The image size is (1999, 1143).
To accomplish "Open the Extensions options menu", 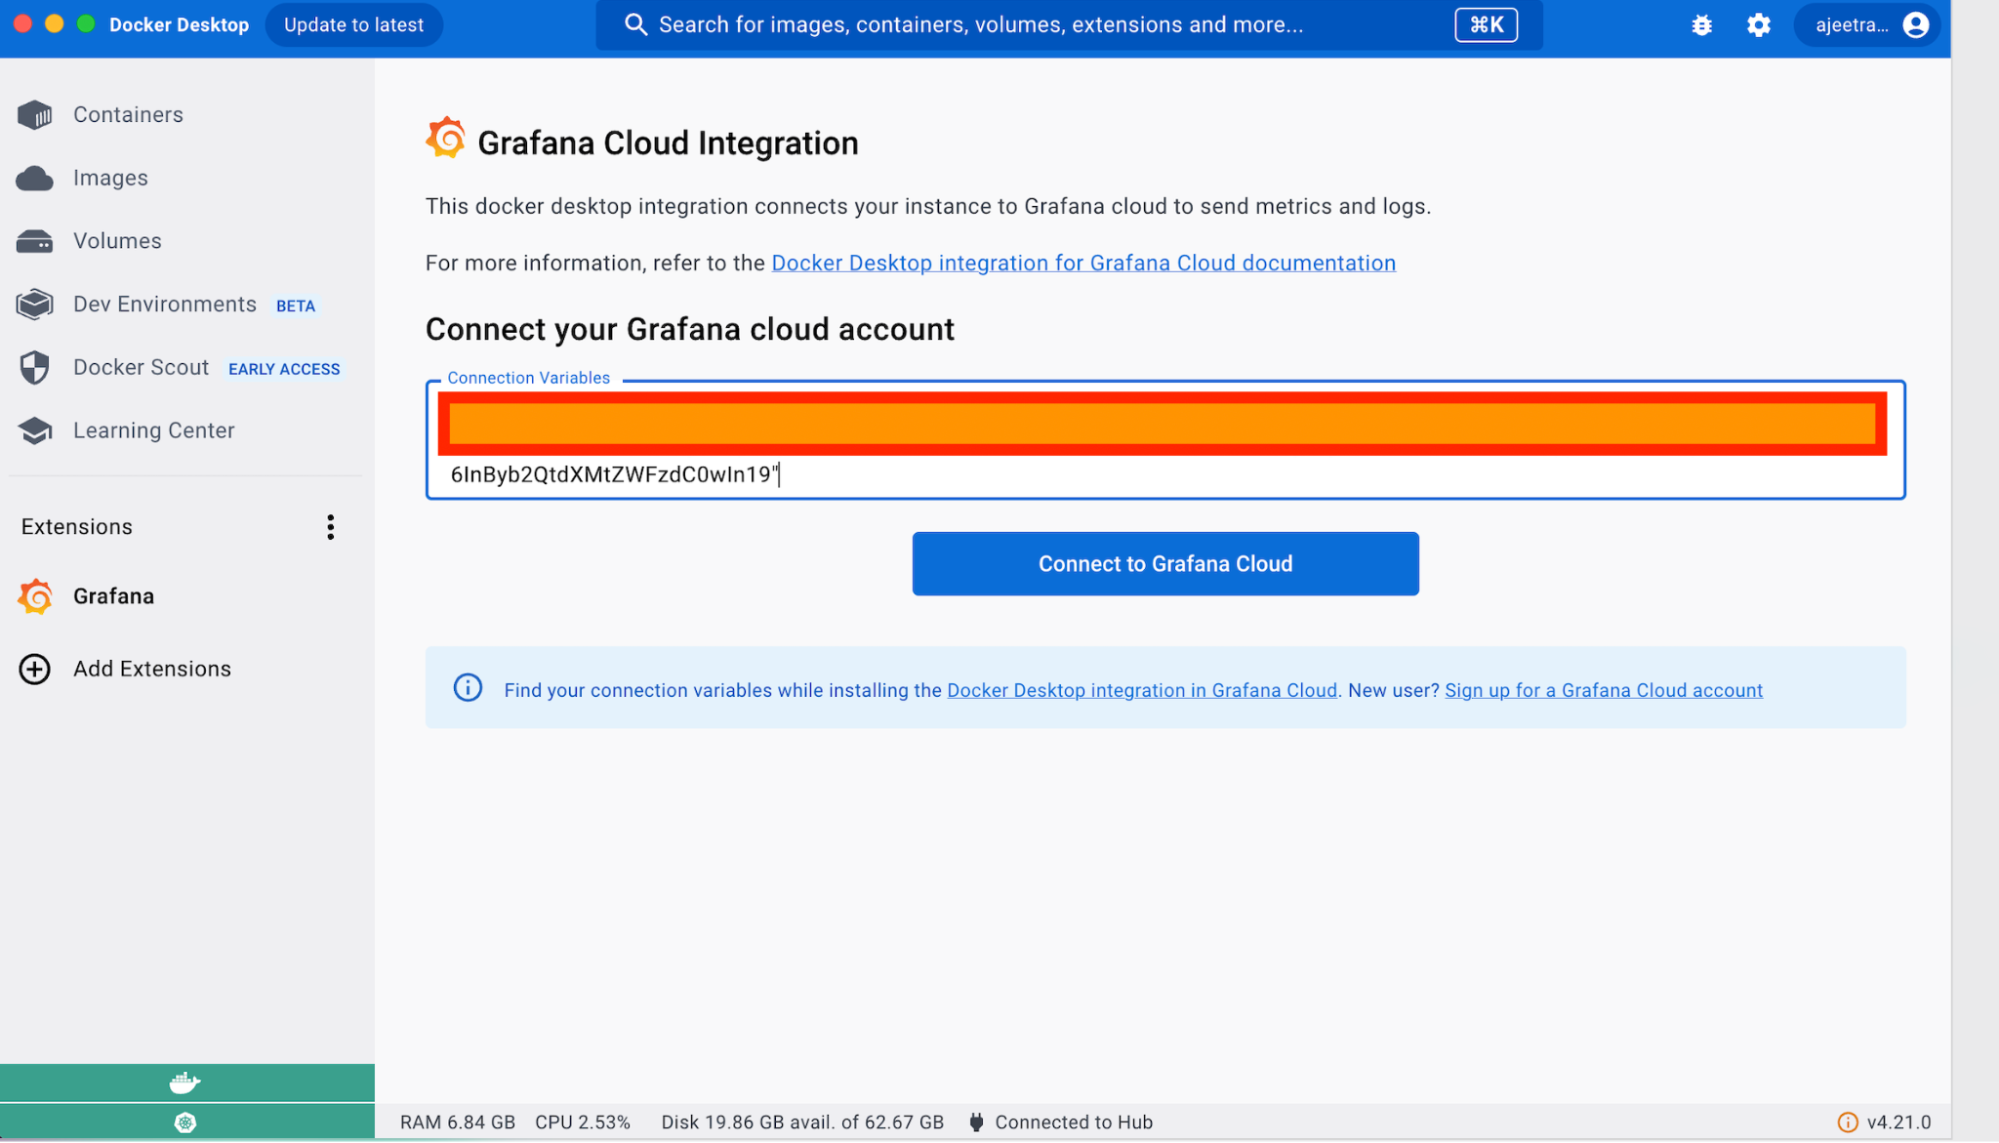I will (330, 527).
